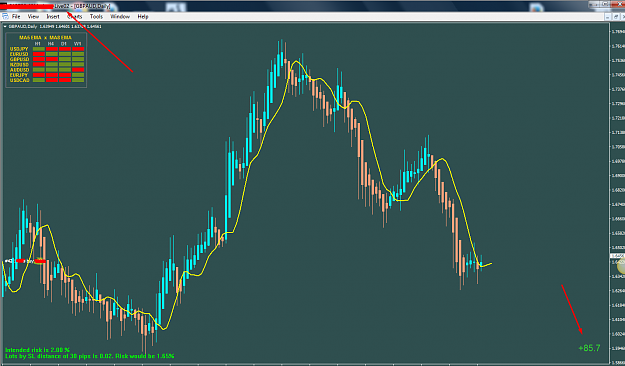Click the chart icon left of File
The image size is (625, 366).
[5, 16]
